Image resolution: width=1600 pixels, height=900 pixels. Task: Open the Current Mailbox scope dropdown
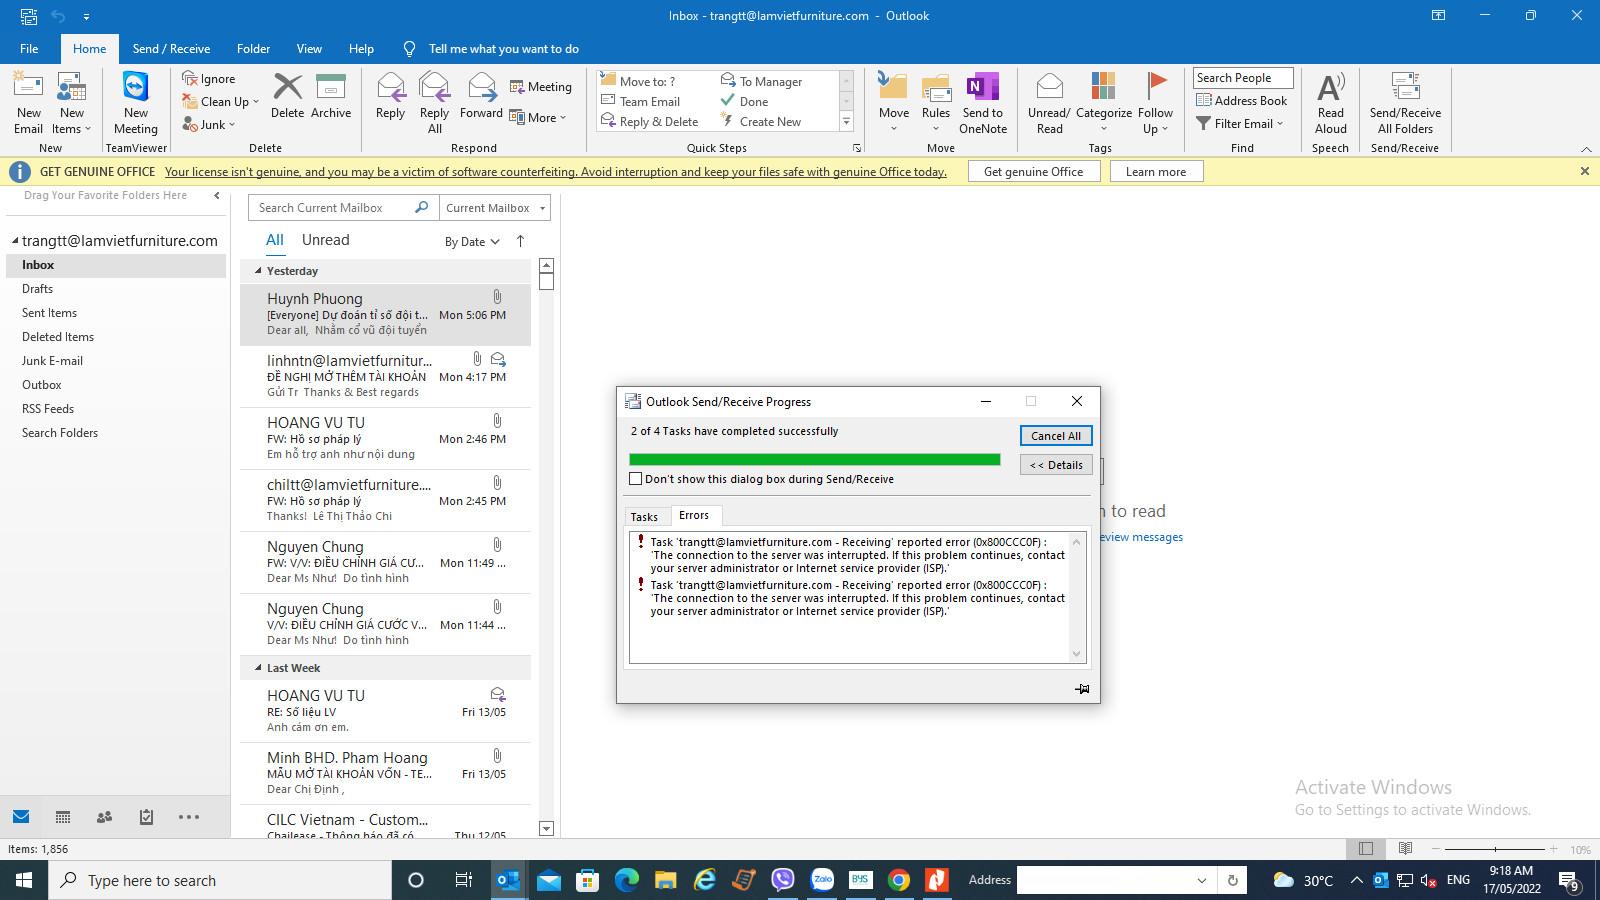tap(495, 207)
